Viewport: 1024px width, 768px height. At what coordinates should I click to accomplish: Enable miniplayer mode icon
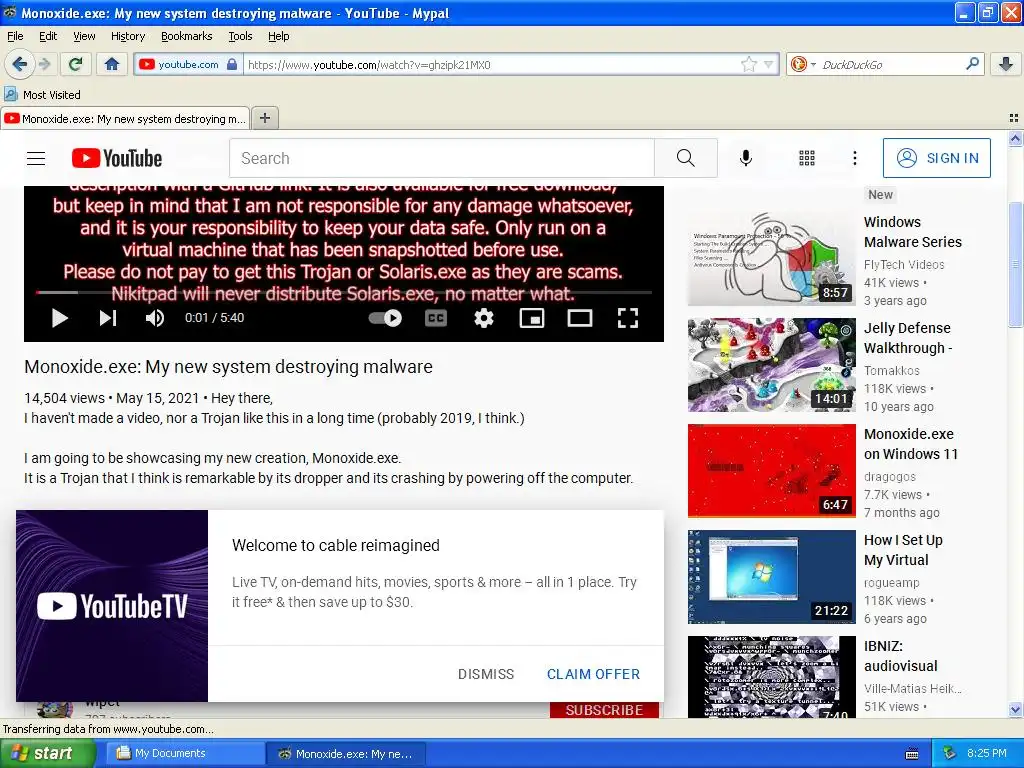[x=532, y=318]
